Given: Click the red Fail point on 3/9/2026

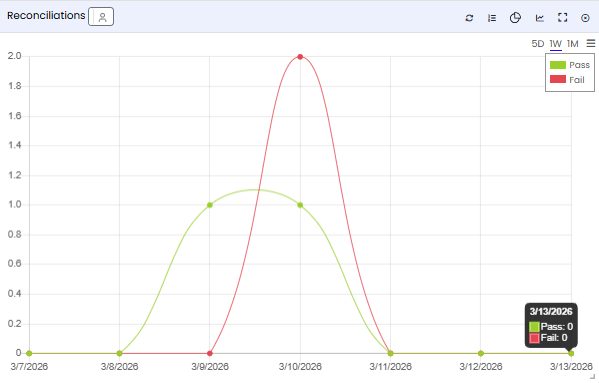Looking at the screenshot, I should point(210,354).
